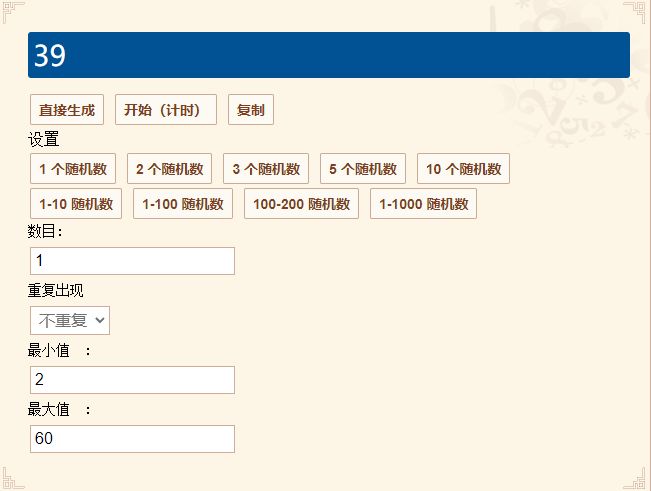Viewport: 651px width, 491px height.
Task: Set range with 1-100 随机数 button
Action: pos(183,203)
